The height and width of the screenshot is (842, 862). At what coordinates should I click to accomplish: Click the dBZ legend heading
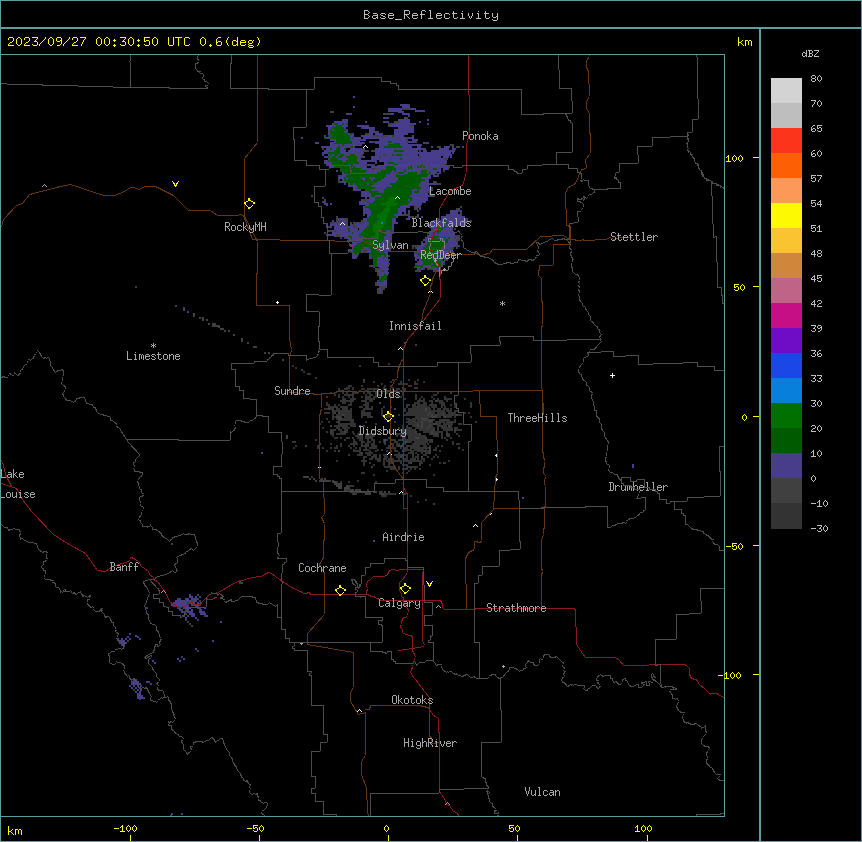pos(810,53)
